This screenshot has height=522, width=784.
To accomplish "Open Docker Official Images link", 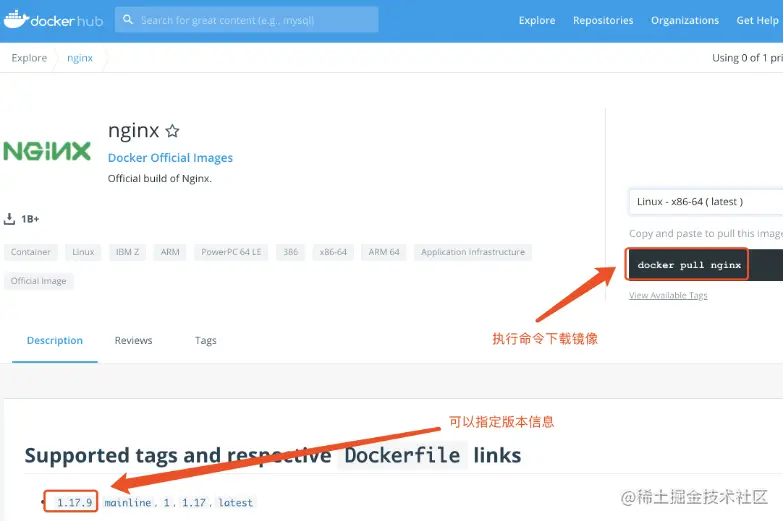I will point(170,158).
